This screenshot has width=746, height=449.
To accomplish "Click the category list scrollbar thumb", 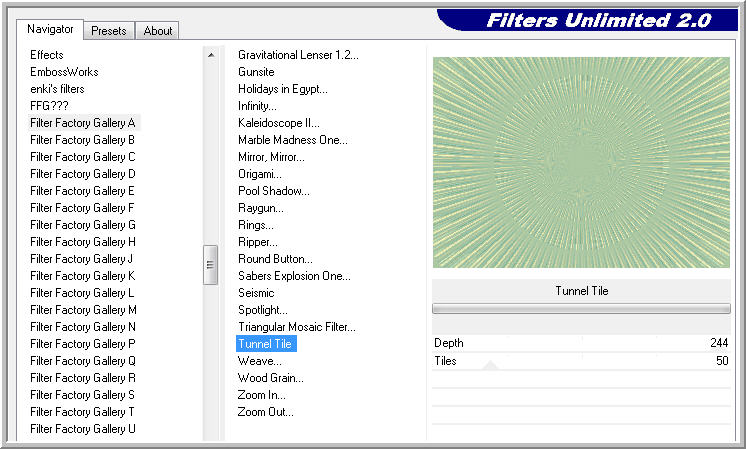I will click(x=210, y=265).
